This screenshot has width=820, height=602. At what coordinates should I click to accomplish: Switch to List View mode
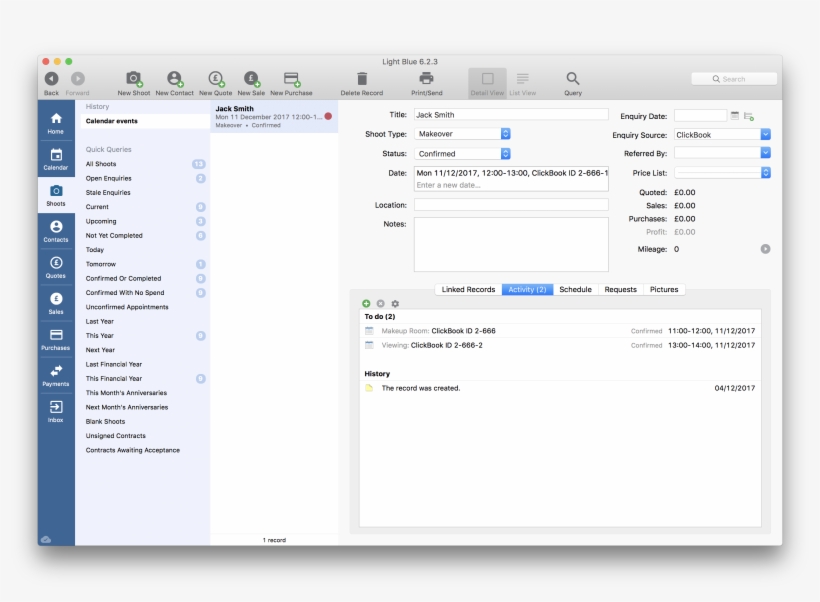coord(522,78)
